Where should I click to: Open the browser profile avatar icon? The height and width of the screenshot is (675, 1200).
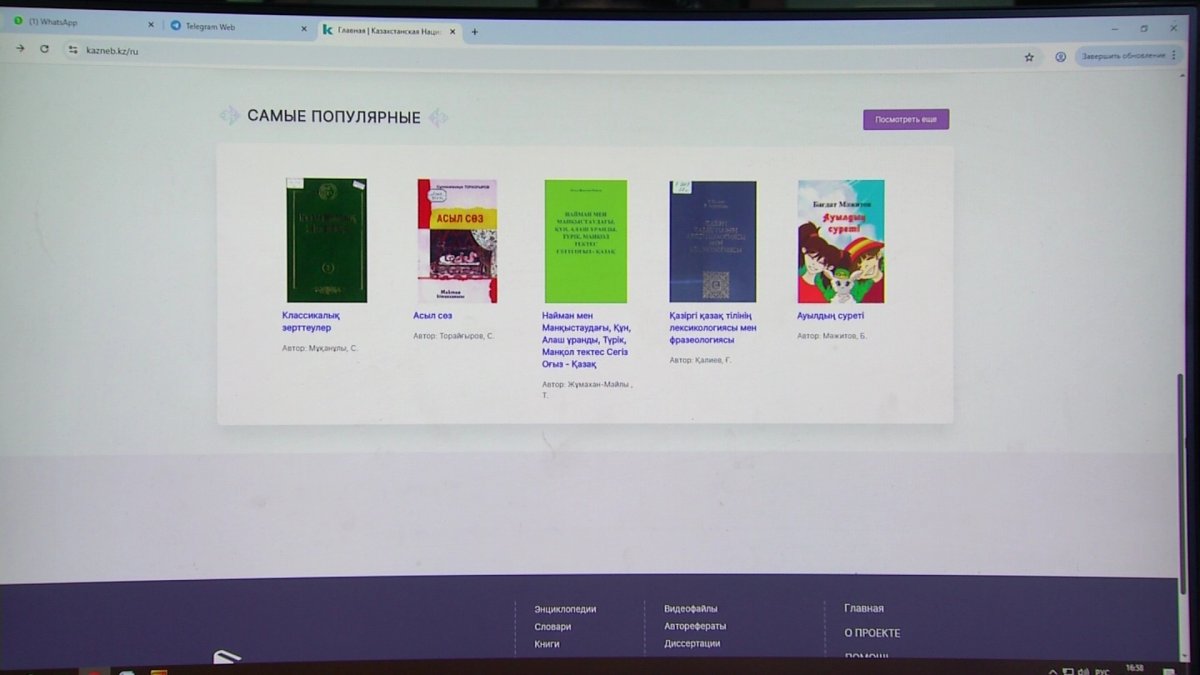coord(1060,57)
